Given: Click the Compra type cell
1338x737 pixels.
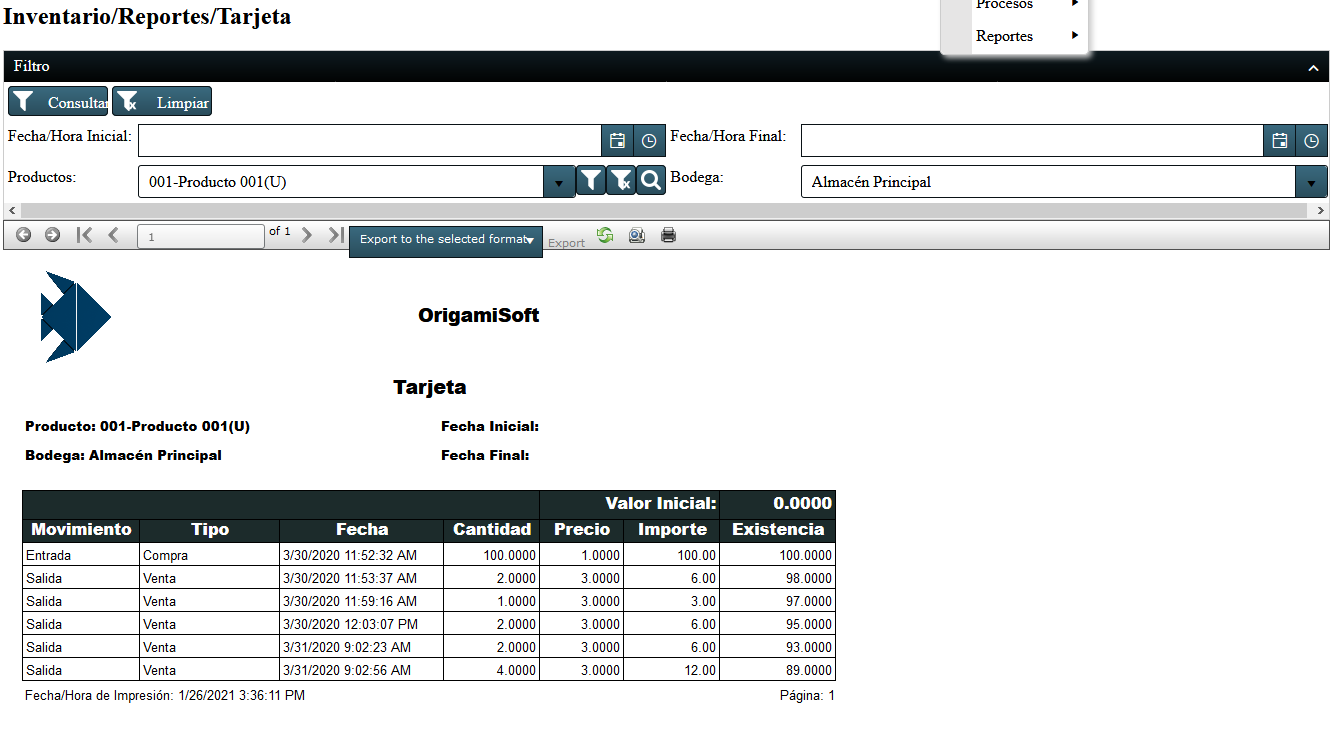Looking at the screenshot, I should [210, 555].
